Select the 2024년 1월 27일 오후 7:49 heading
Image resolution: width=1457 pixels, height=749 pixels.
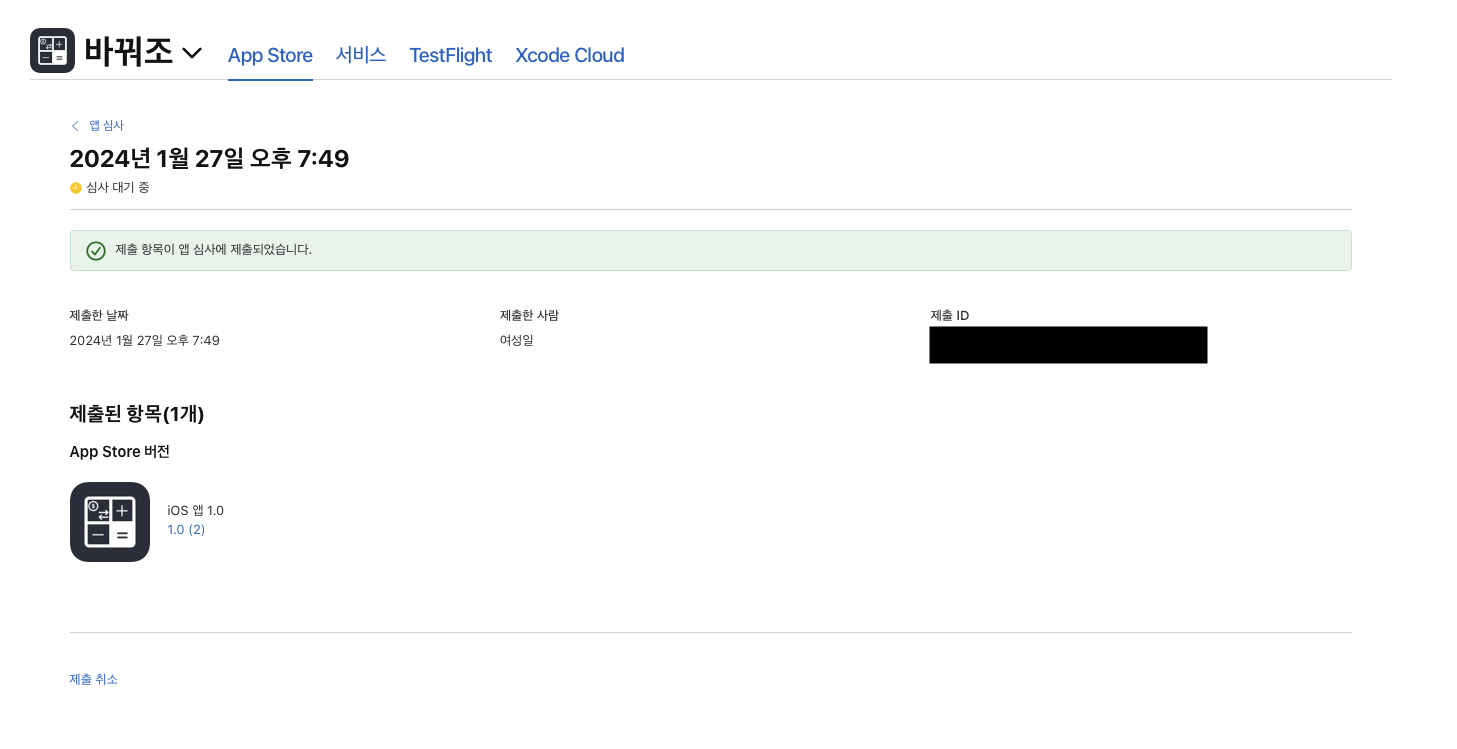coord(209,158)
